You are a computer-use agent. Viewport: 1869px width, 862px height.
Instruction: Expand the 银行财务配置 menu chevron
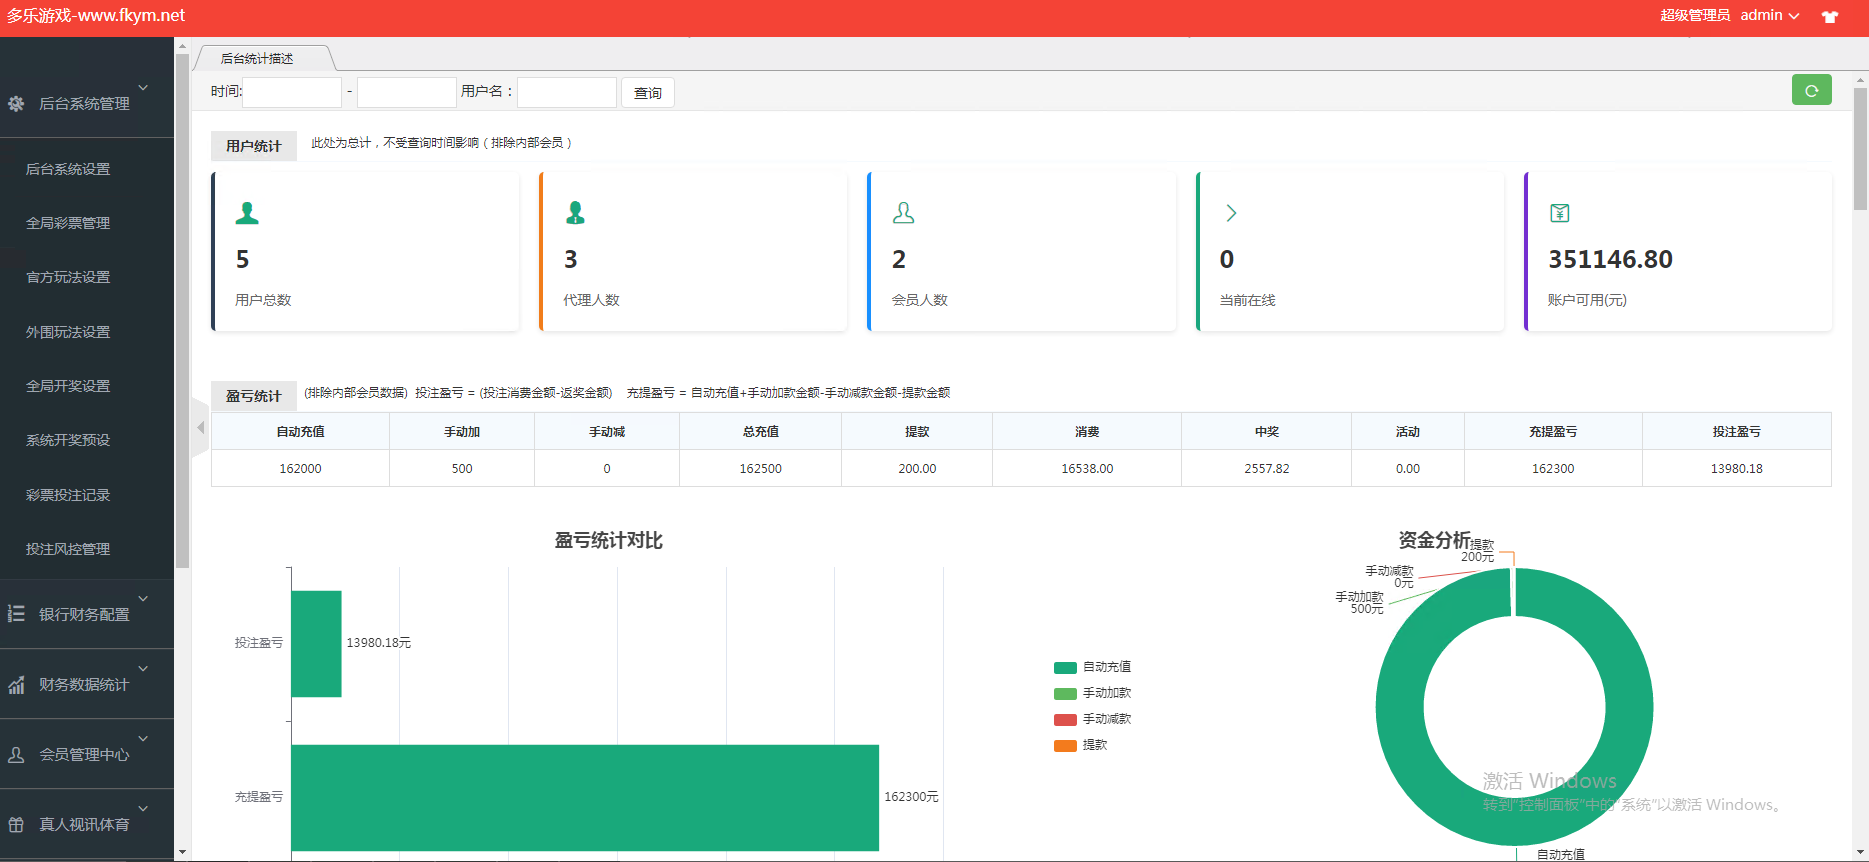click(x=143, y=598)
